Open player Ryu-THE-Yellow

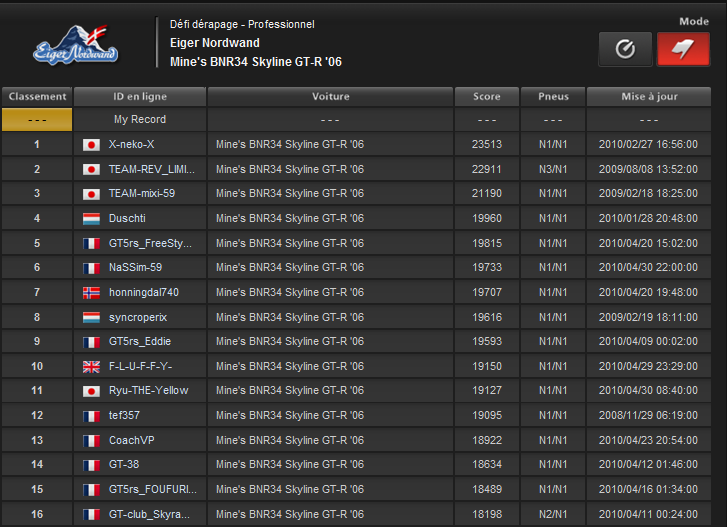click(x=148, y=391)
